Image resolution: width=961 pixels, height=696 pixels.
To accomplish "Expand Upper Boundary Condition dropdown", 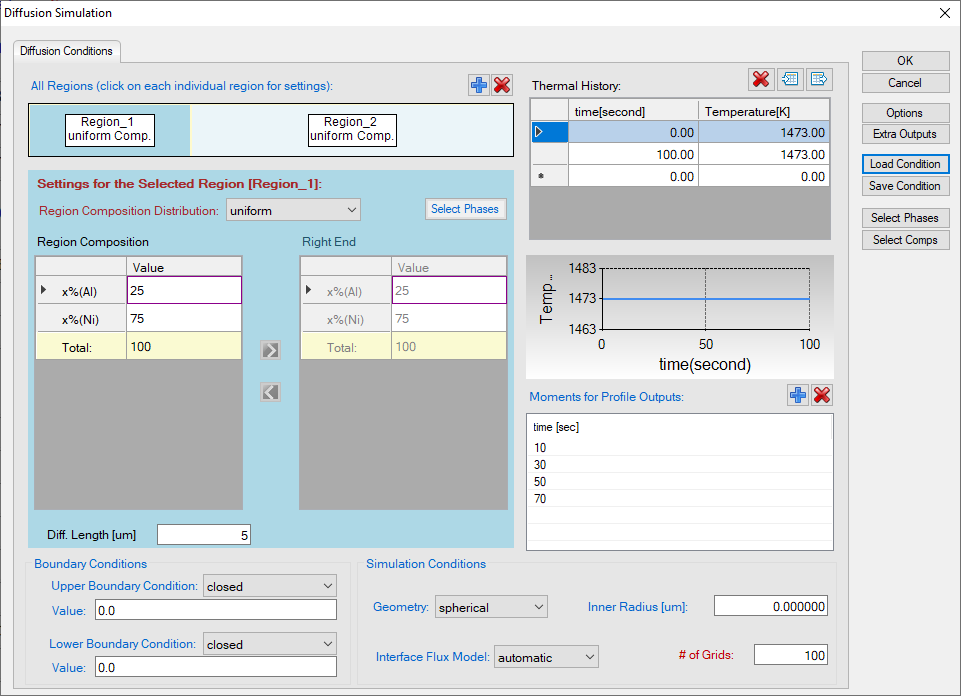I will [x=270, y=586].
